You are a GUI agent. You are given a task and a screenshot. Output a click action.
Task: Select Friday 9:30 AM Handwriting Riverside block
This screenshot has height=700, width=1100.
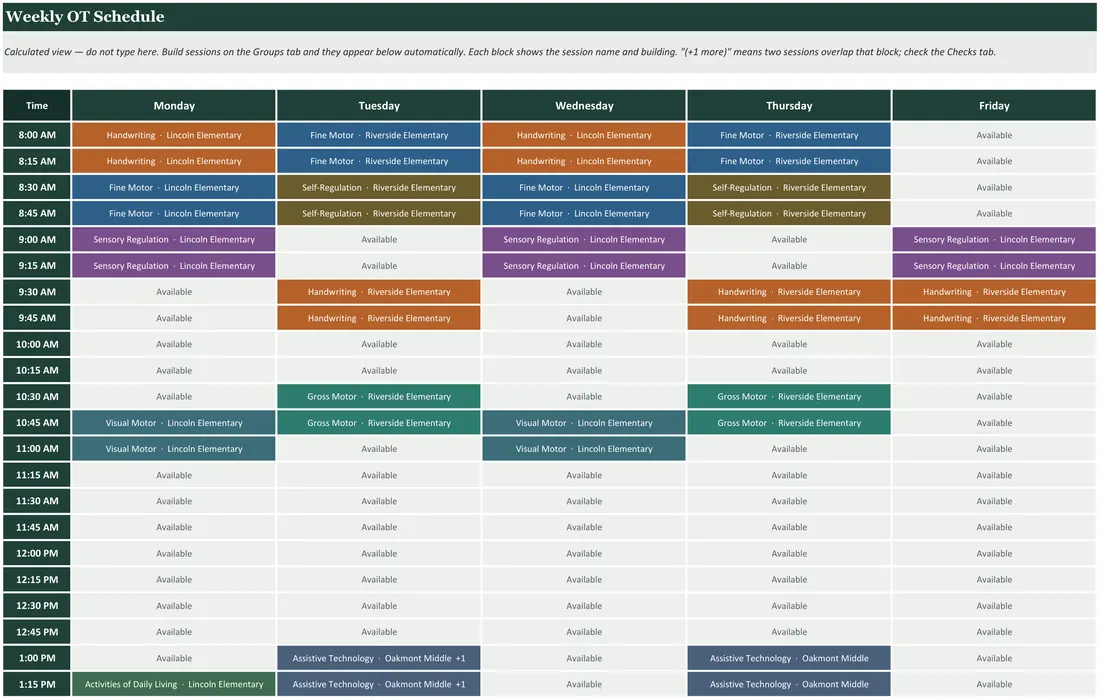pyautogui.click(x=994, y=292)
